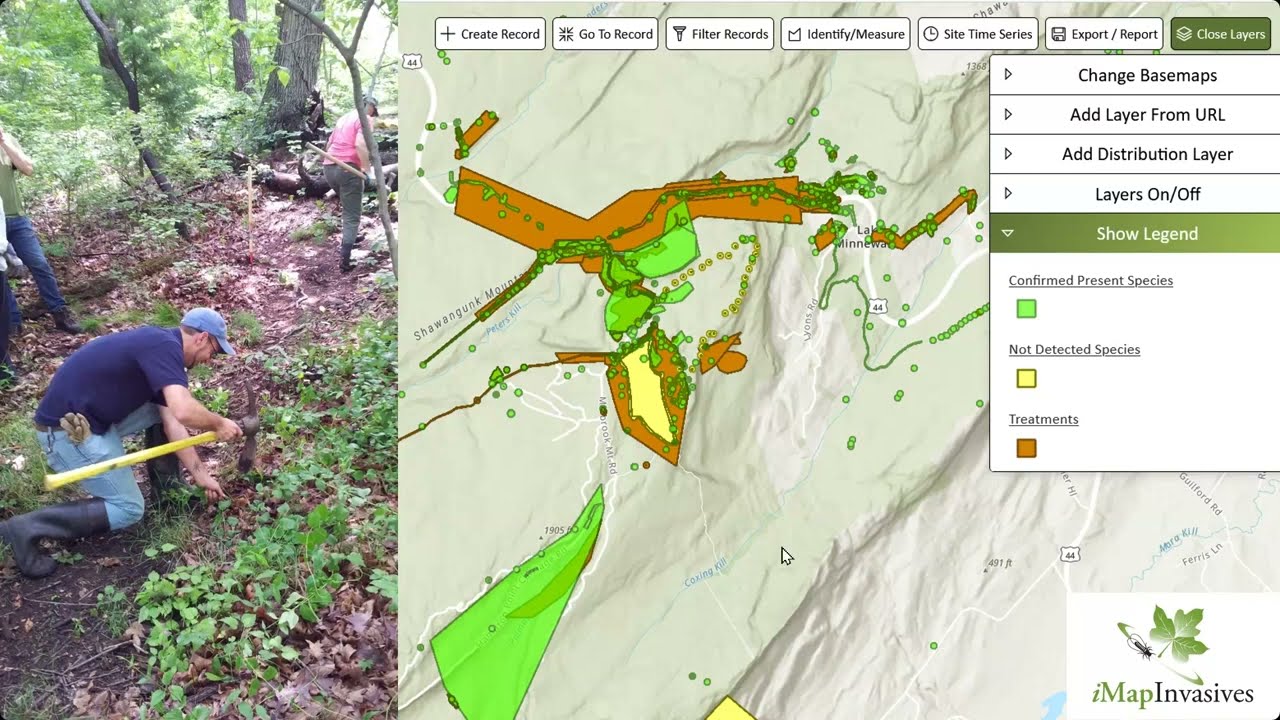Image resolution: width=1280 pixels, height=720 pixels.
Task: Activate the Identify/Measure tool
Action: click(x=846, y=34)
